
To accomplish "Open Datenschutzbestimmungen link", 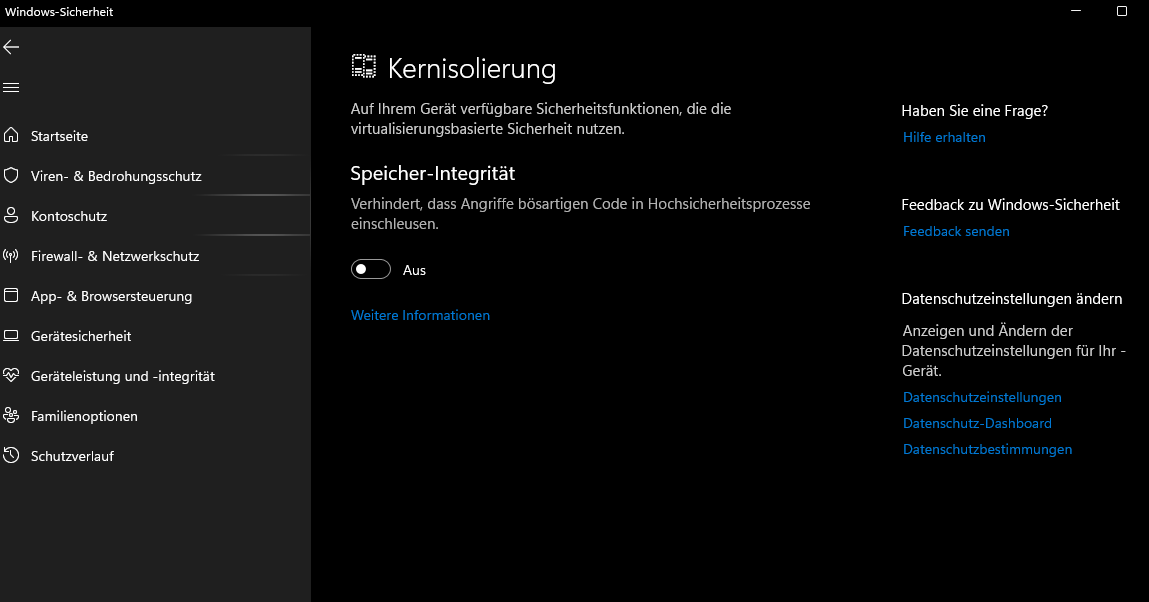I will pos(987,449).
